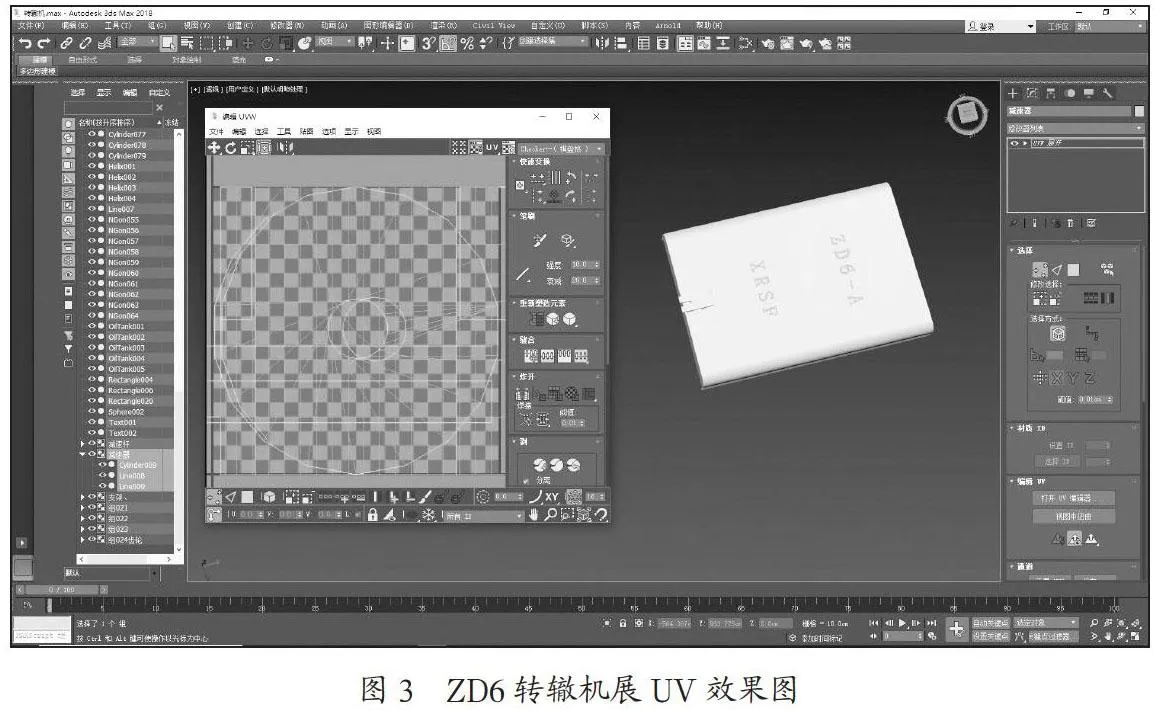1154x710 pixels.
Task: Switch to the 对象绘制 ribbon tab
Action: (186, 60)
